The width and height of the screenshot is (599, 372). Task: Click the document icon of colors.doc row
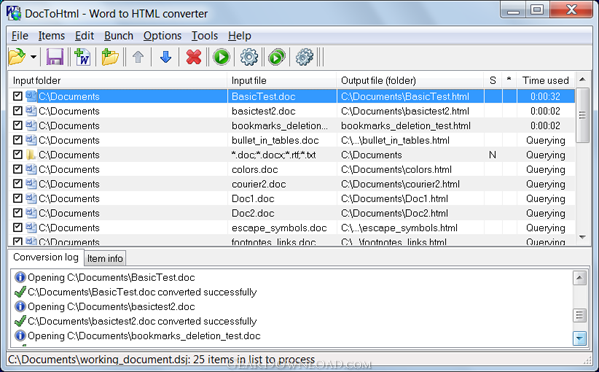point(31,169)
